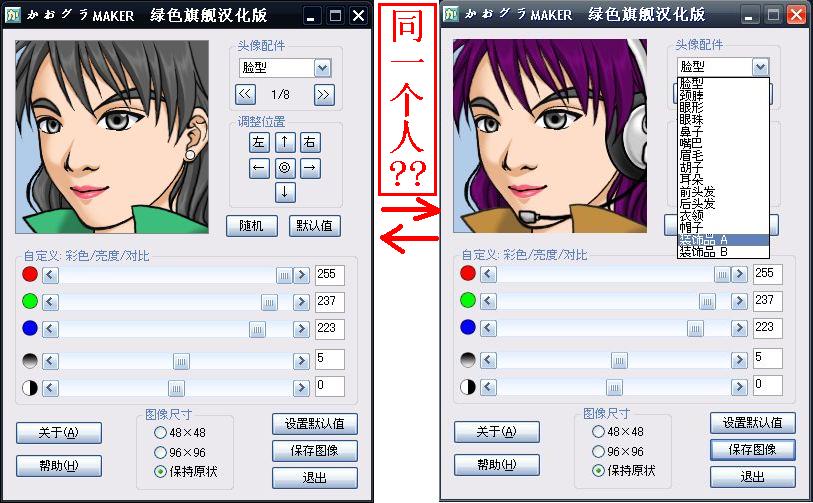Move part up in left window
The image size is (813, 503).
285,142
